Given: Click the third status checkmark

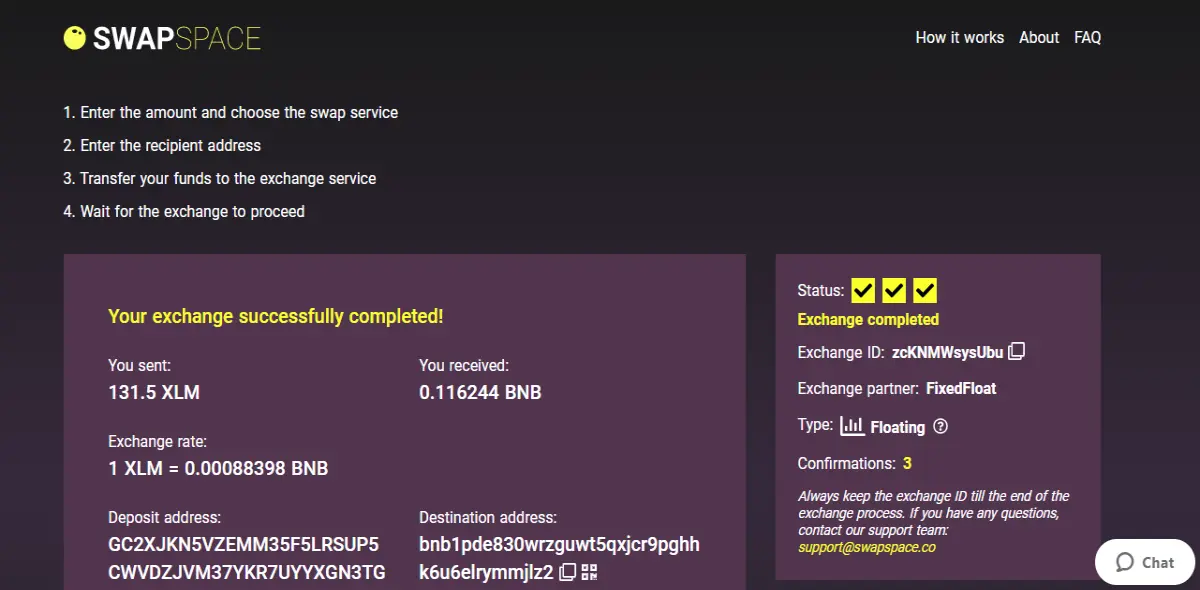Looking at the screenshot, I should point(925,291).
